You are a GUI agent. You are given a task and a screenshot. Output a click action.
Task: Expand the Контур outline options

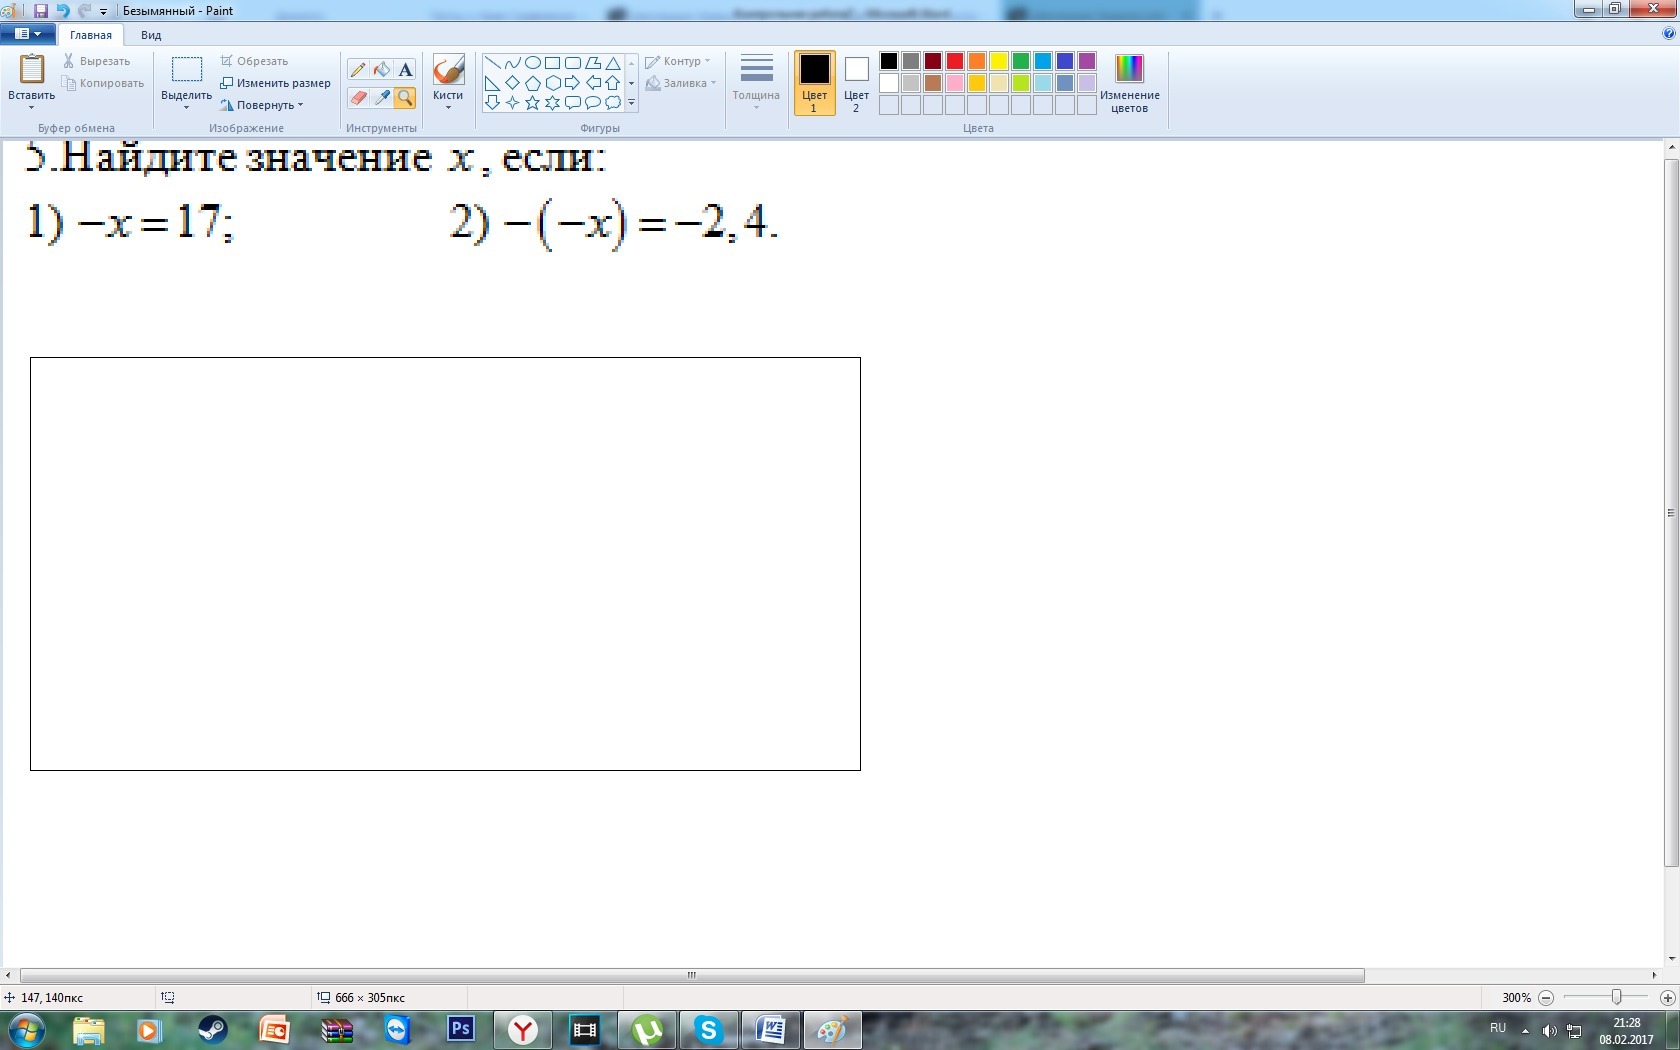tap(679, 61)
